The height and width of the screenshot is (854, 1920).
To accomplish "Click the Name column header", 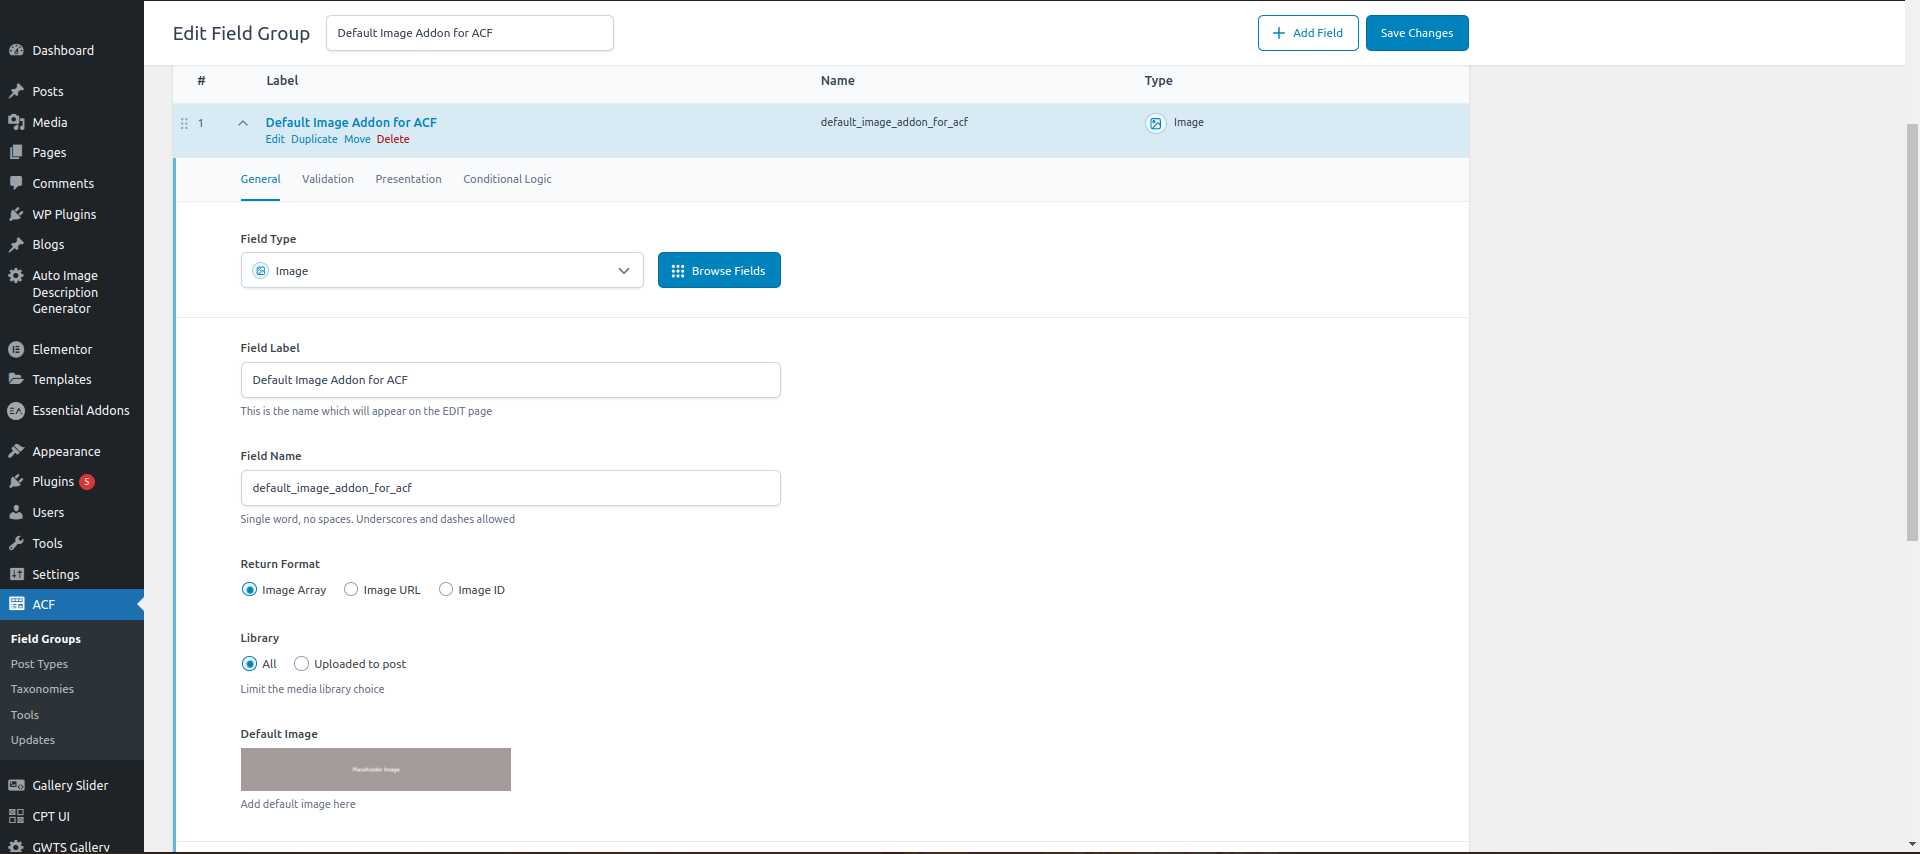I will pyautogui.click(x=838, y=81).
